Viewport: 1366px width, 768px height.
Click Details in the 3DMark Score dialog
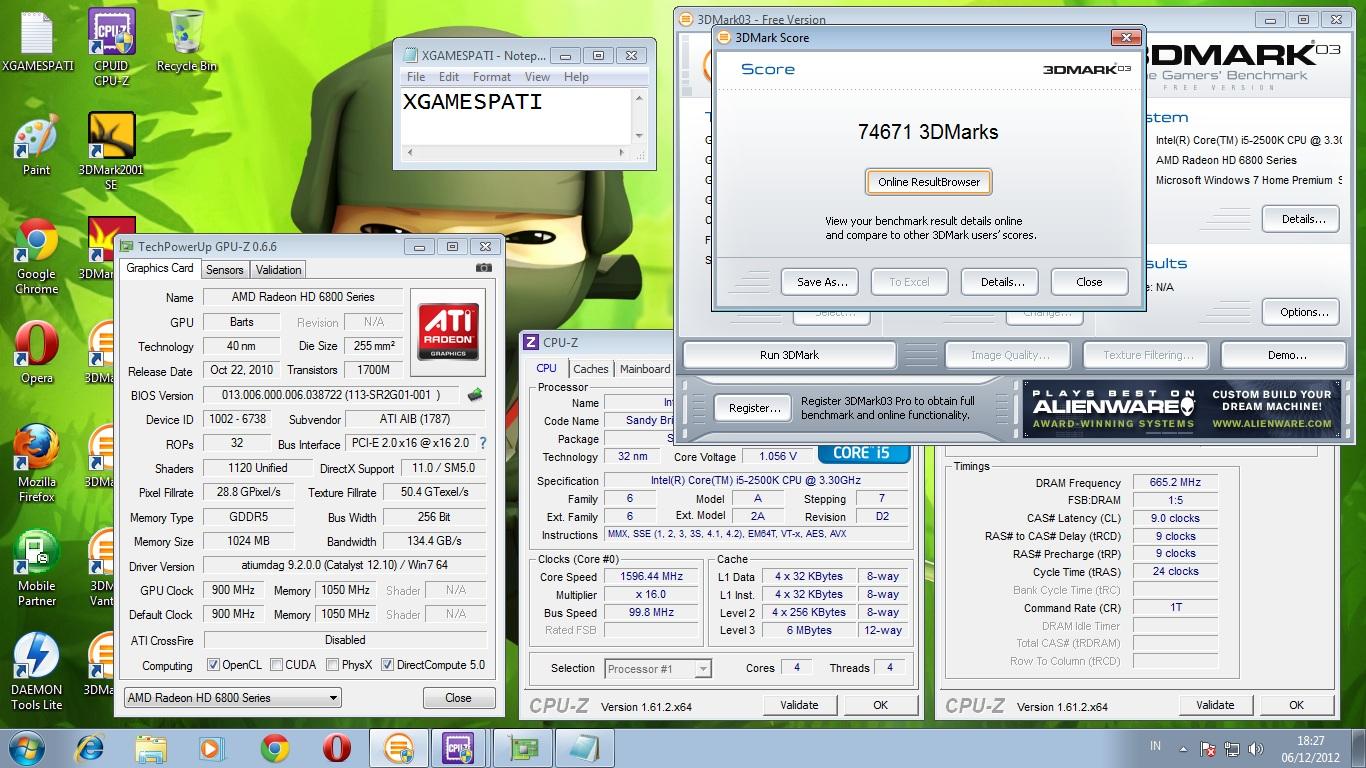point(1002,282)
